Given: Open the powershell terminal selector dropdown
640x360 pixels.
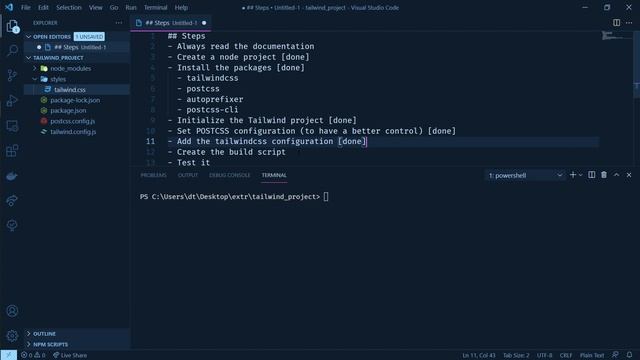Looking at the screenshot, I should 525,175.
